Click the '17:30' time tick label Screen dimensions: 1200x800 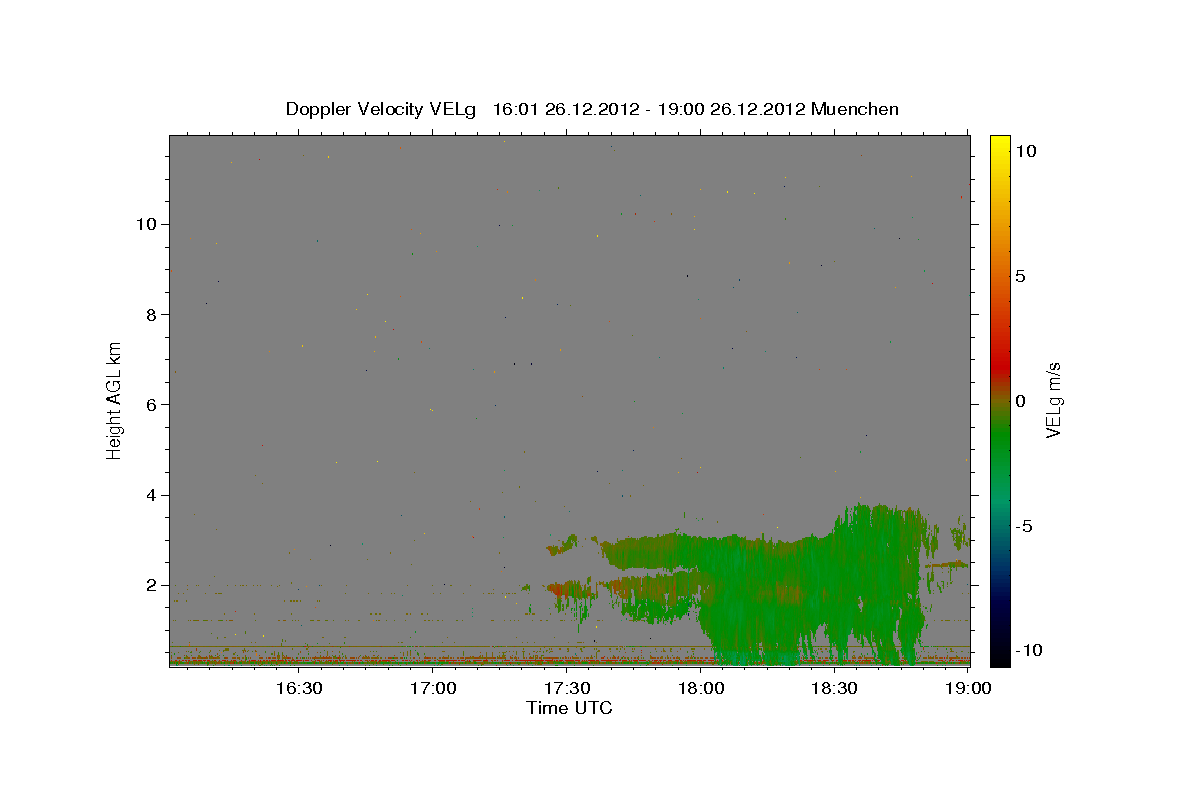point(567,688)
